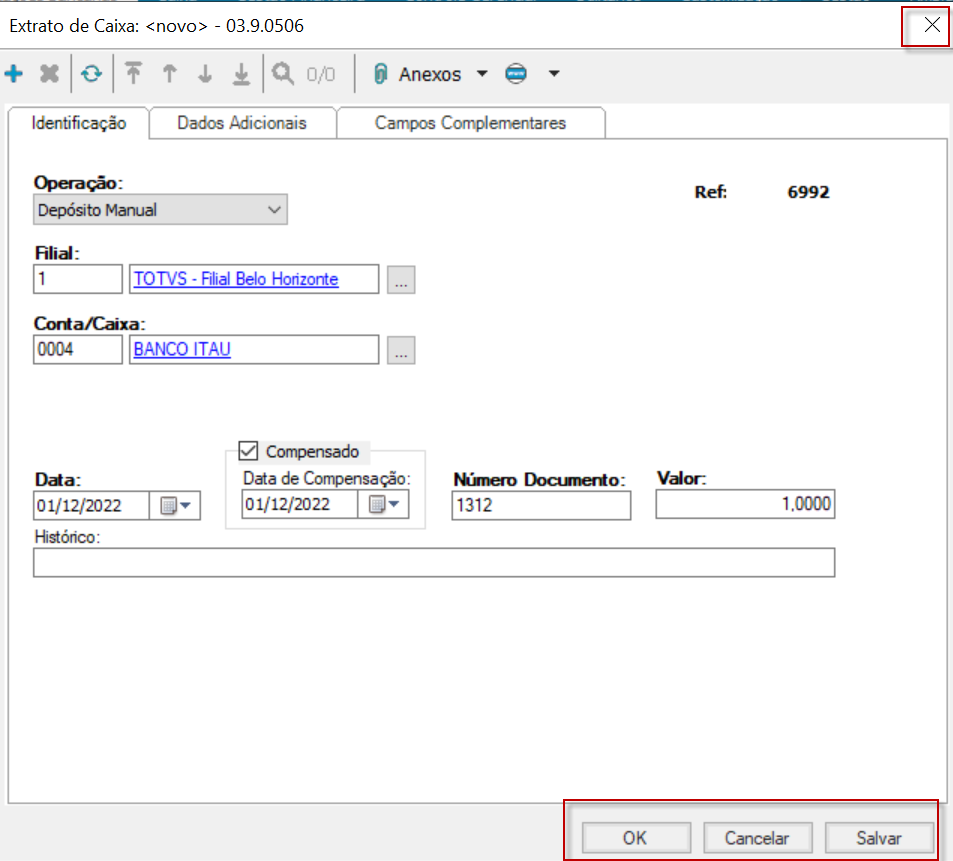Uncheck the Compensado checkbox
Image resolution: width=953 pixels, height=861 pixels.
(x=248, y=451)
